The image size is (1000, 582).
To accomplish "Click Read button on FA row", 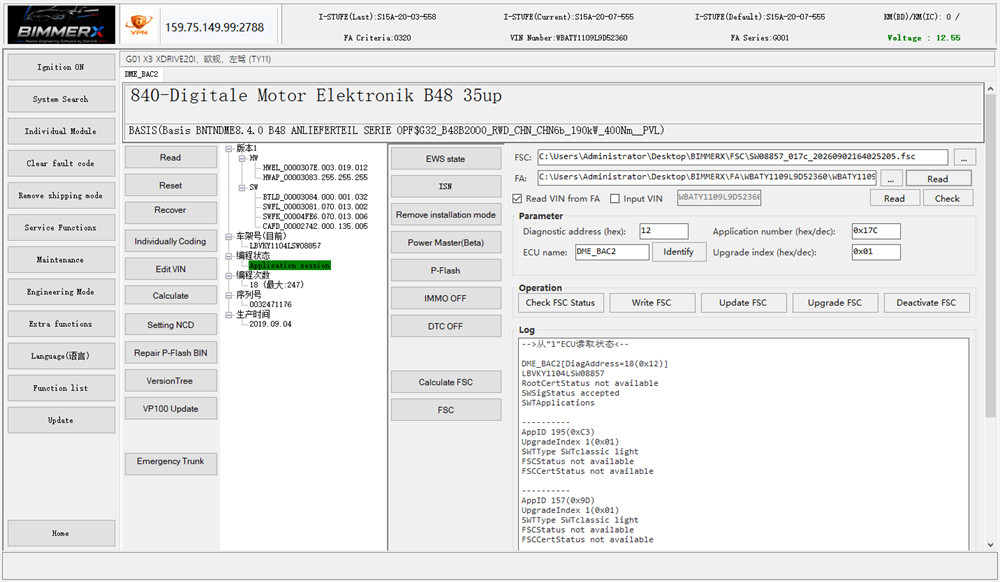I will point(938,178).
